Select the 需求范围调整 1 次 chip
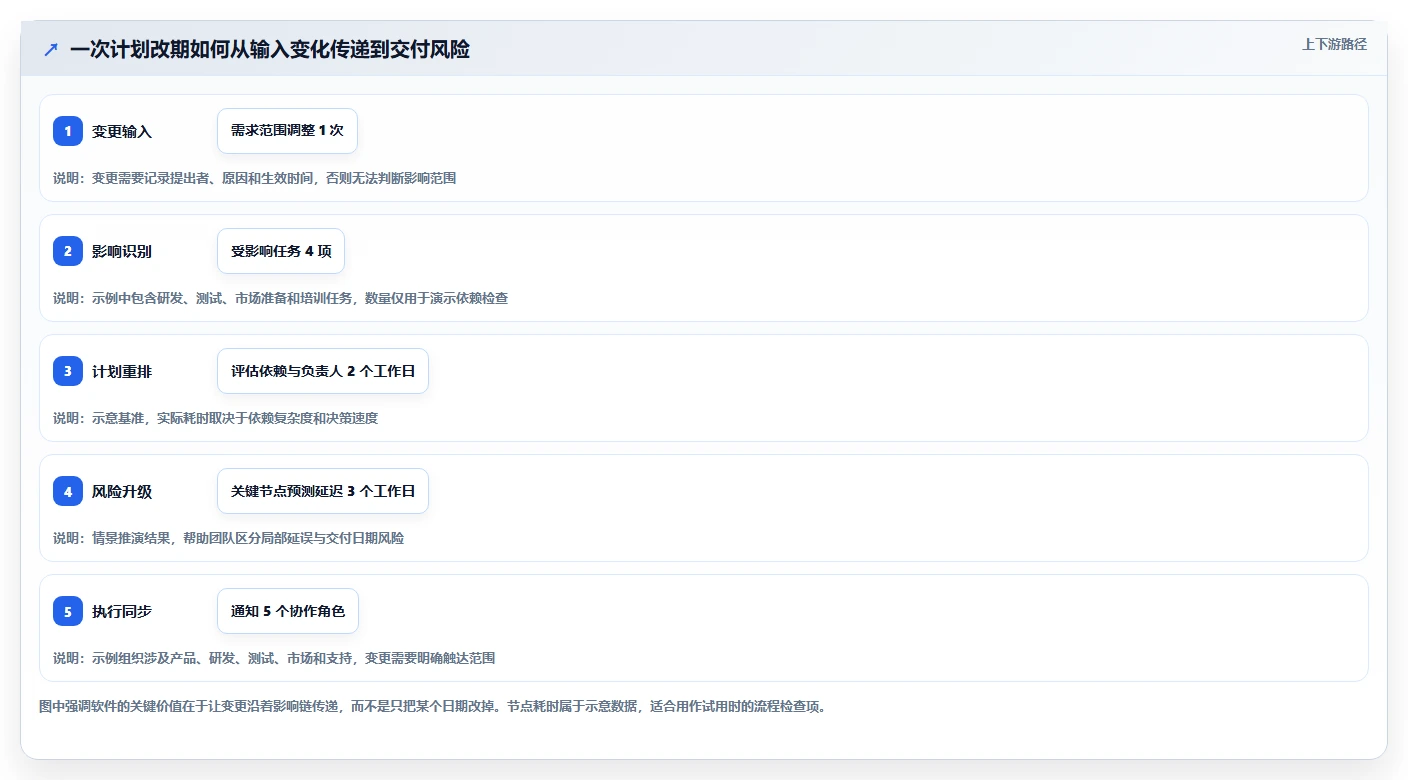This screenshot has width=1408, height=780. [287, 131]
